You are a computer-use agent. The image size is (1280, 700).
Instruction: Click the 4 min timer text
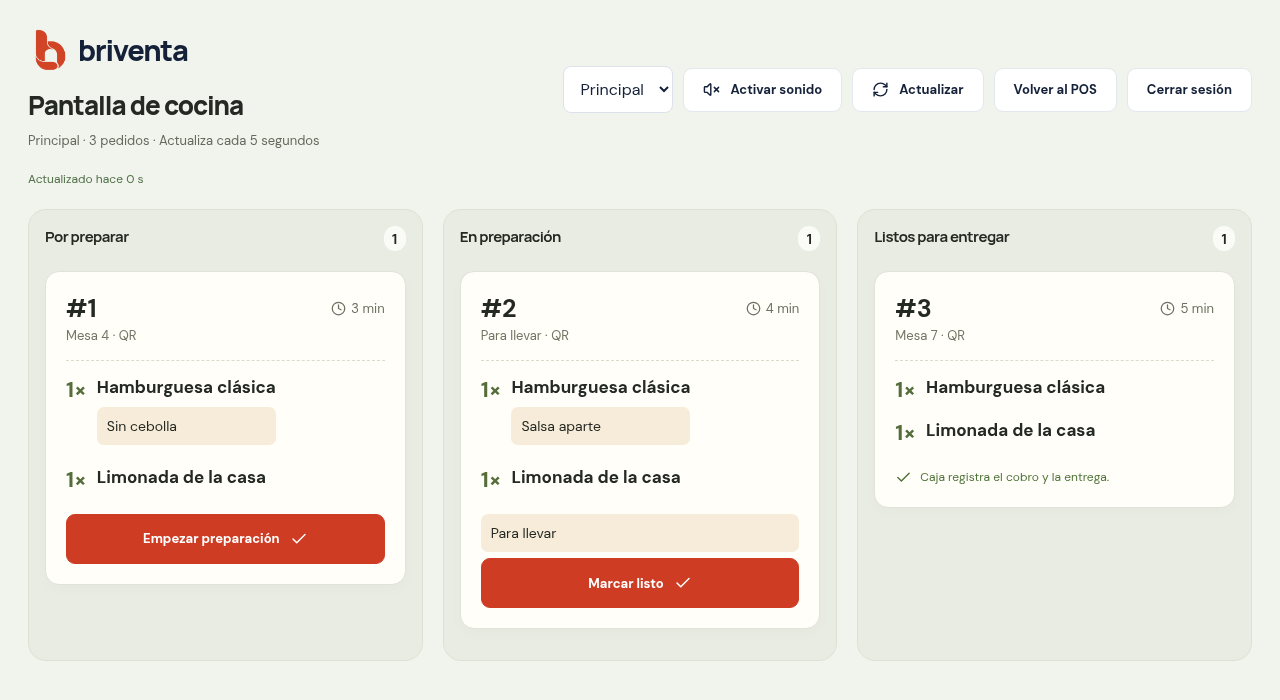782,308
